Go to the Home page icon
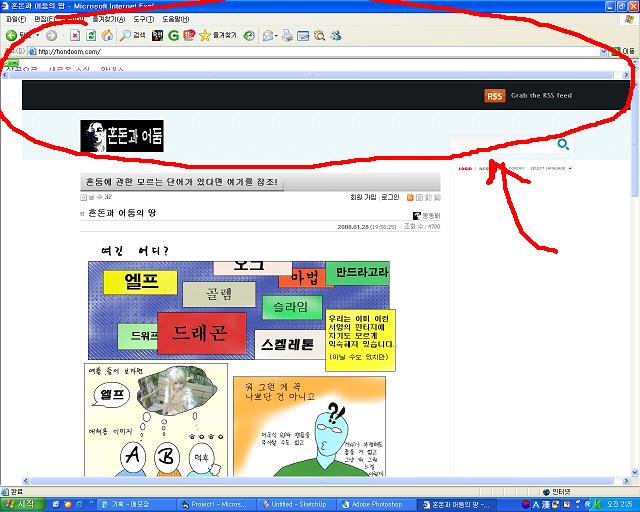This screenshot has width=640, height=512. click(107, 36)
